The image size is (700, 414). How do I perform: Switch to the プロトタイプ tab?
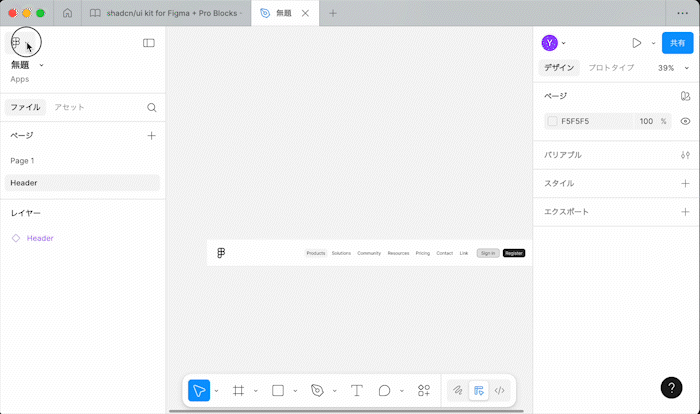pos(611,67)
